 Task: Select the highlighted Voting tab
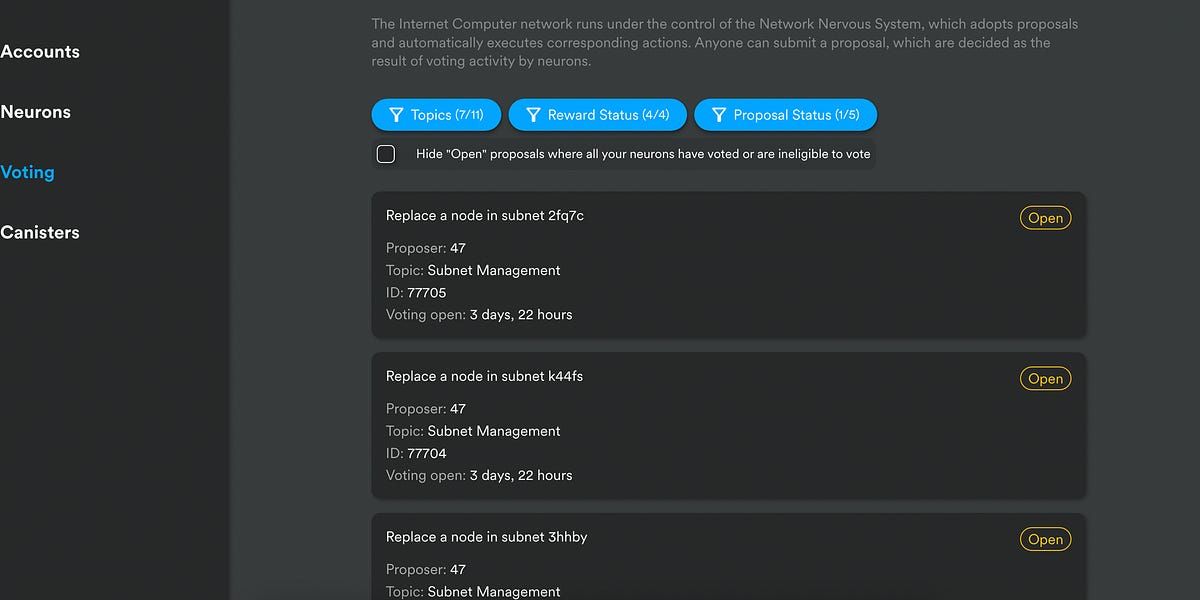(28, 171)
